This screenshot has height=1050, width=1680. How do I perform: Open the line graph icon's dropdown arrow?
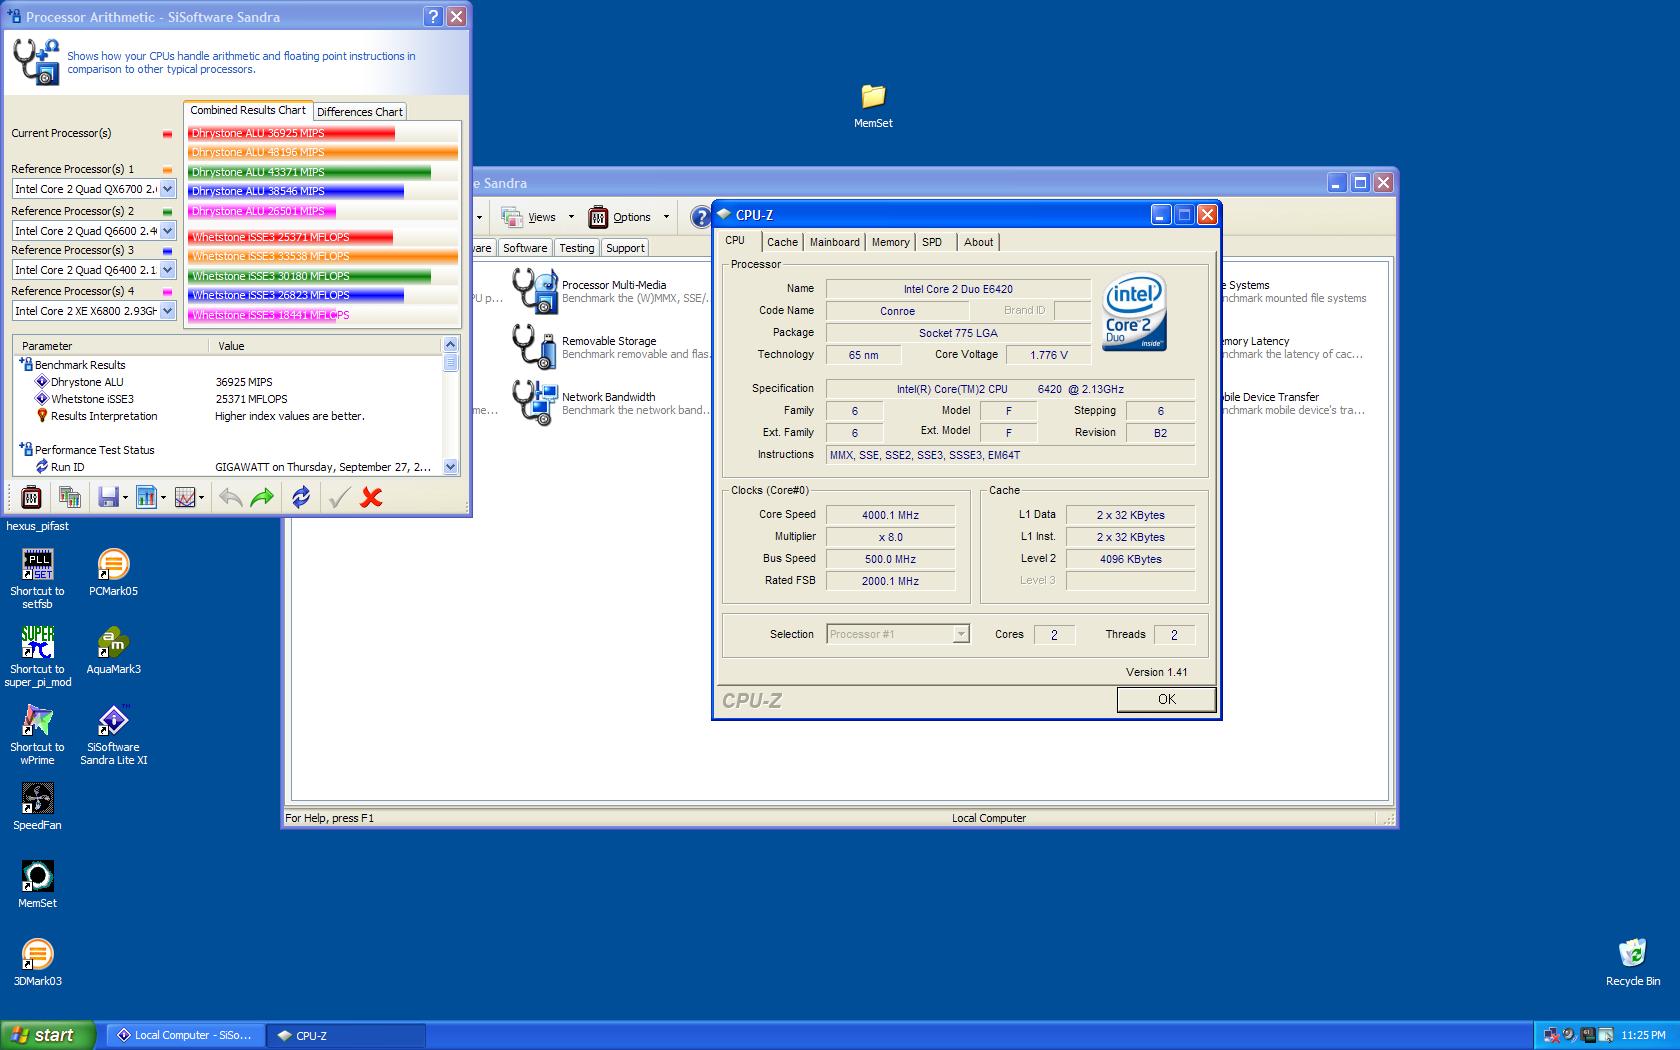click(x=201, y=498)
